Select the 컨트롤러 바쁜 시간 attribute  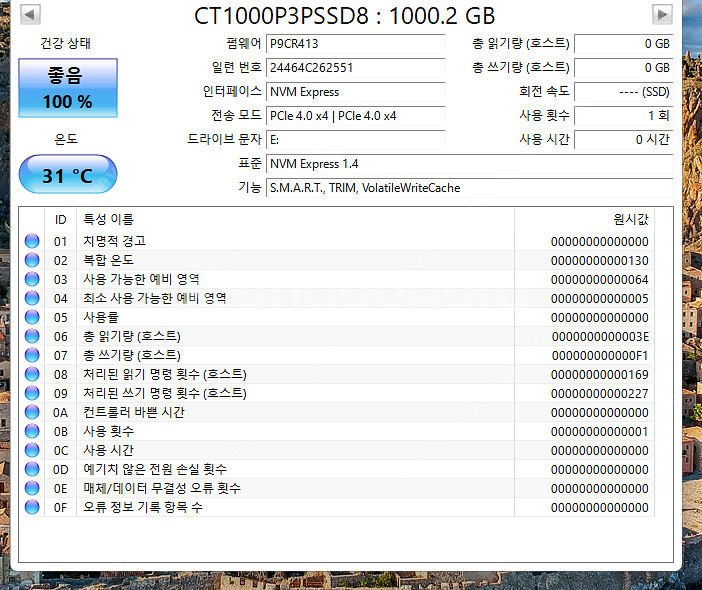point(134,412)
